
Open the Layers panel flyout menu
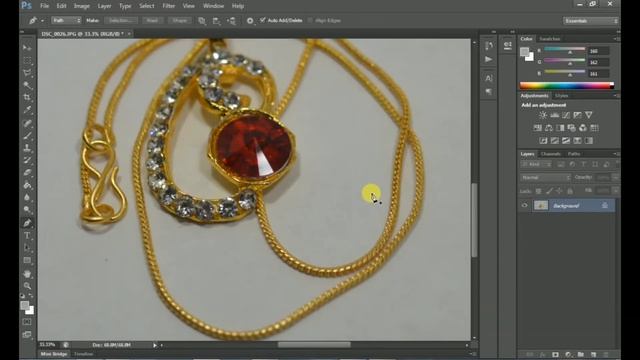pyautogui.click(x=616, y=154)
